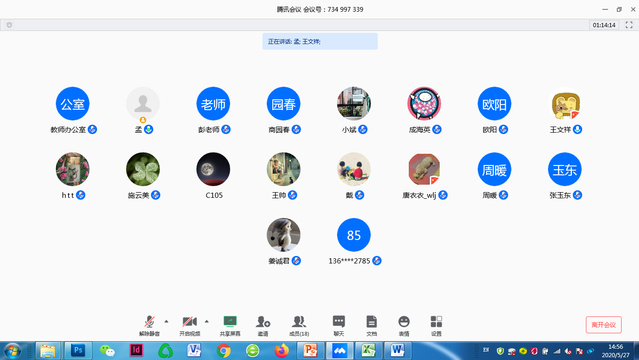Expand audio options arrow beside microphone
The image size is (639, 360).
tap(166, 322)
